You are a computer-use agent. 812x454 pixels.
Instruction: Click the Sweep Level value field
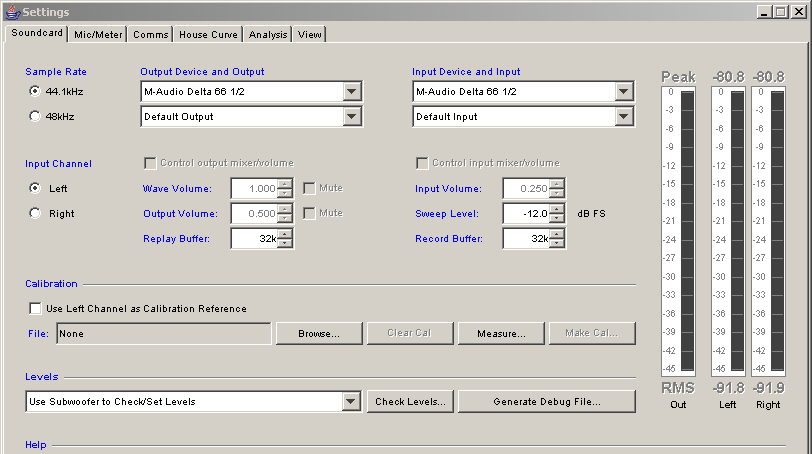[527, 214]
